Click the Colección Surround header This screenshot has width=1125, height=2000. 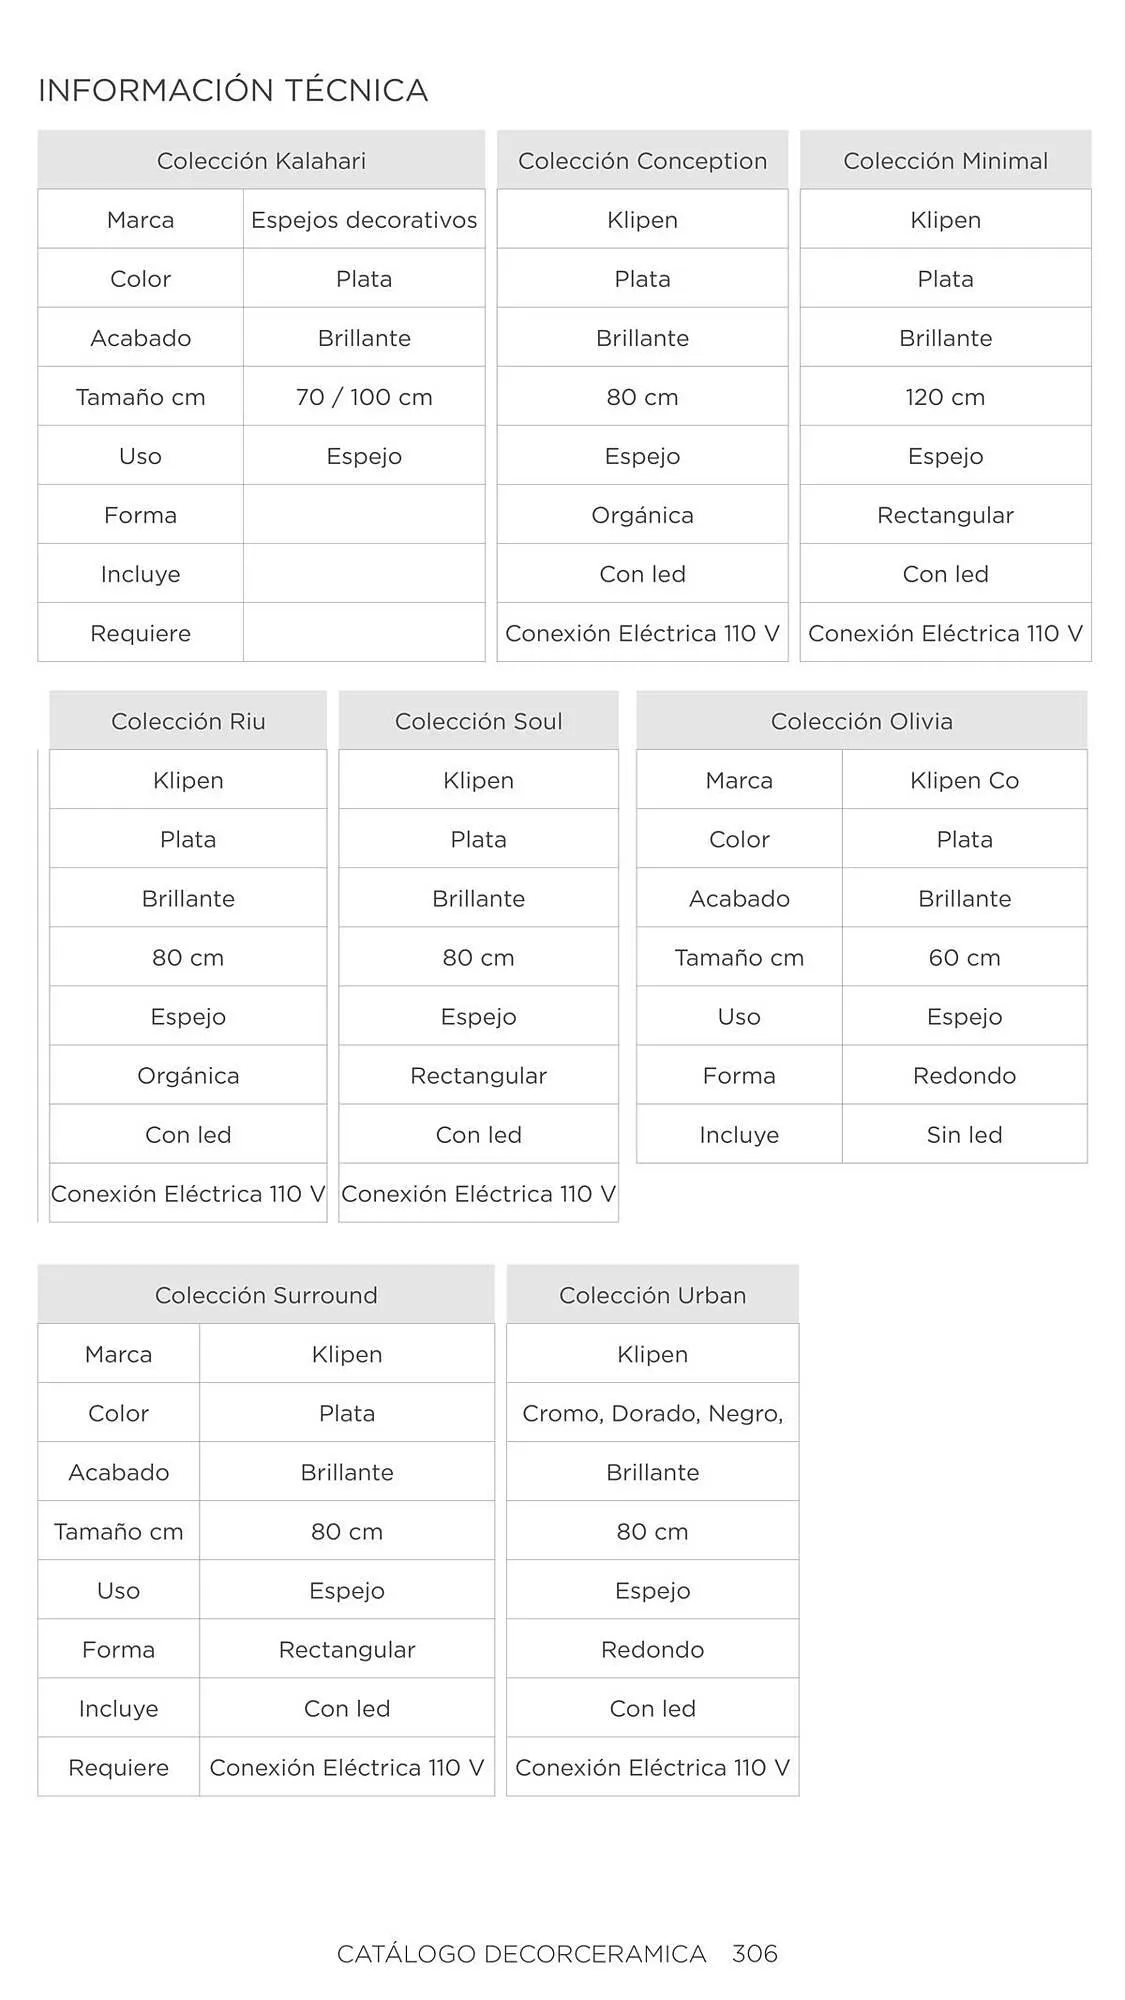click(266, 1295)
